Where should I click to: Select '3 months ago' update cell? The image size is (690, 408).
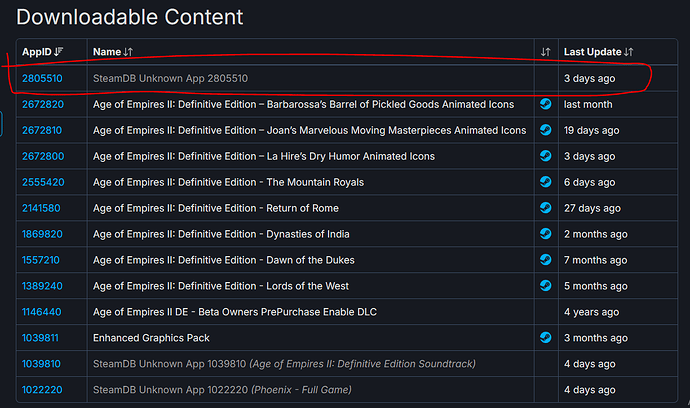(x=596, y=338)
